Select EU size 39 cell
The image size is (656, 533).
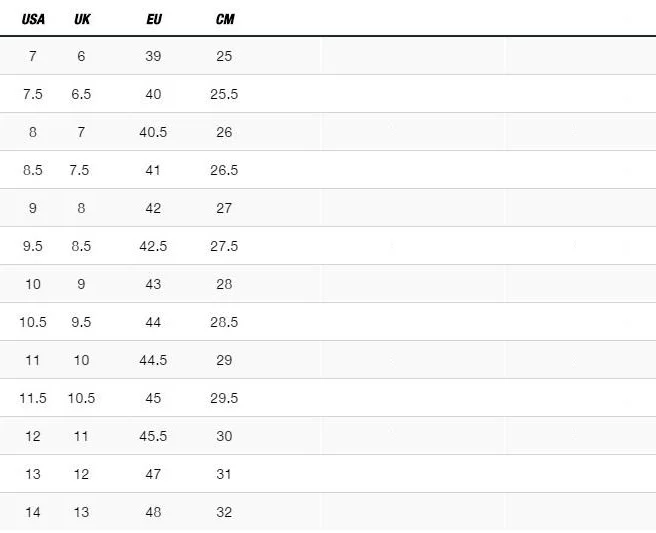coord(153,56)
